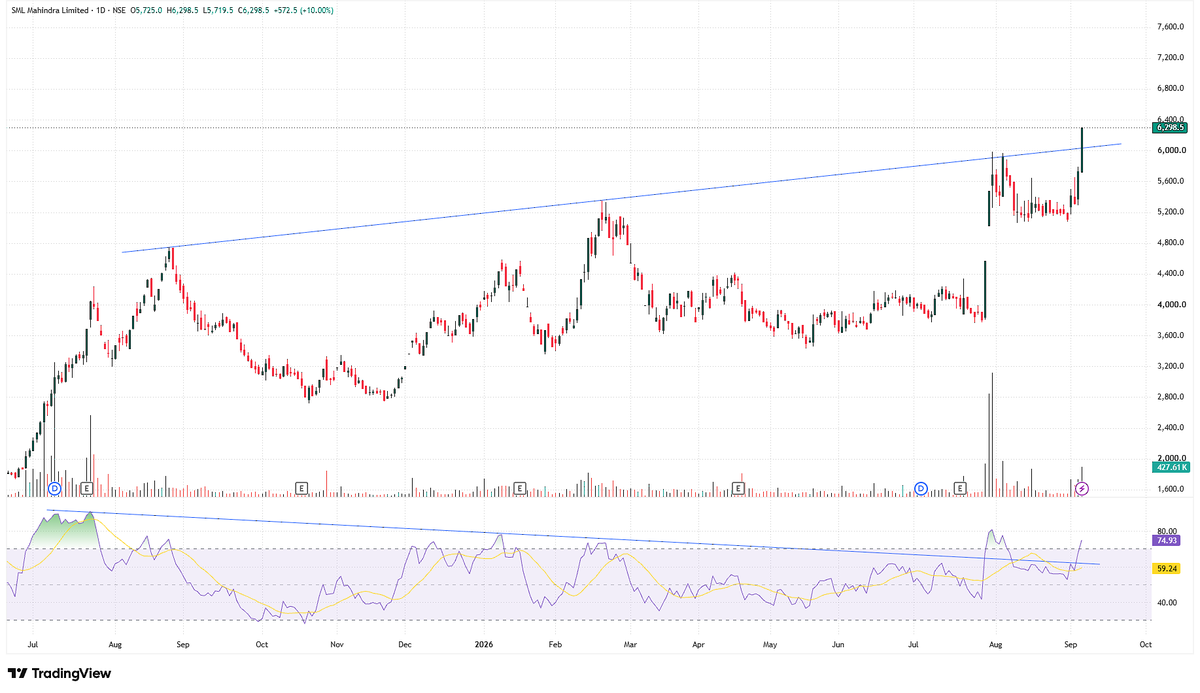The width and height of the screenshot is (1200, 693).
Task: Open the earnings marker just before August 2026
Action: point(960,488)
